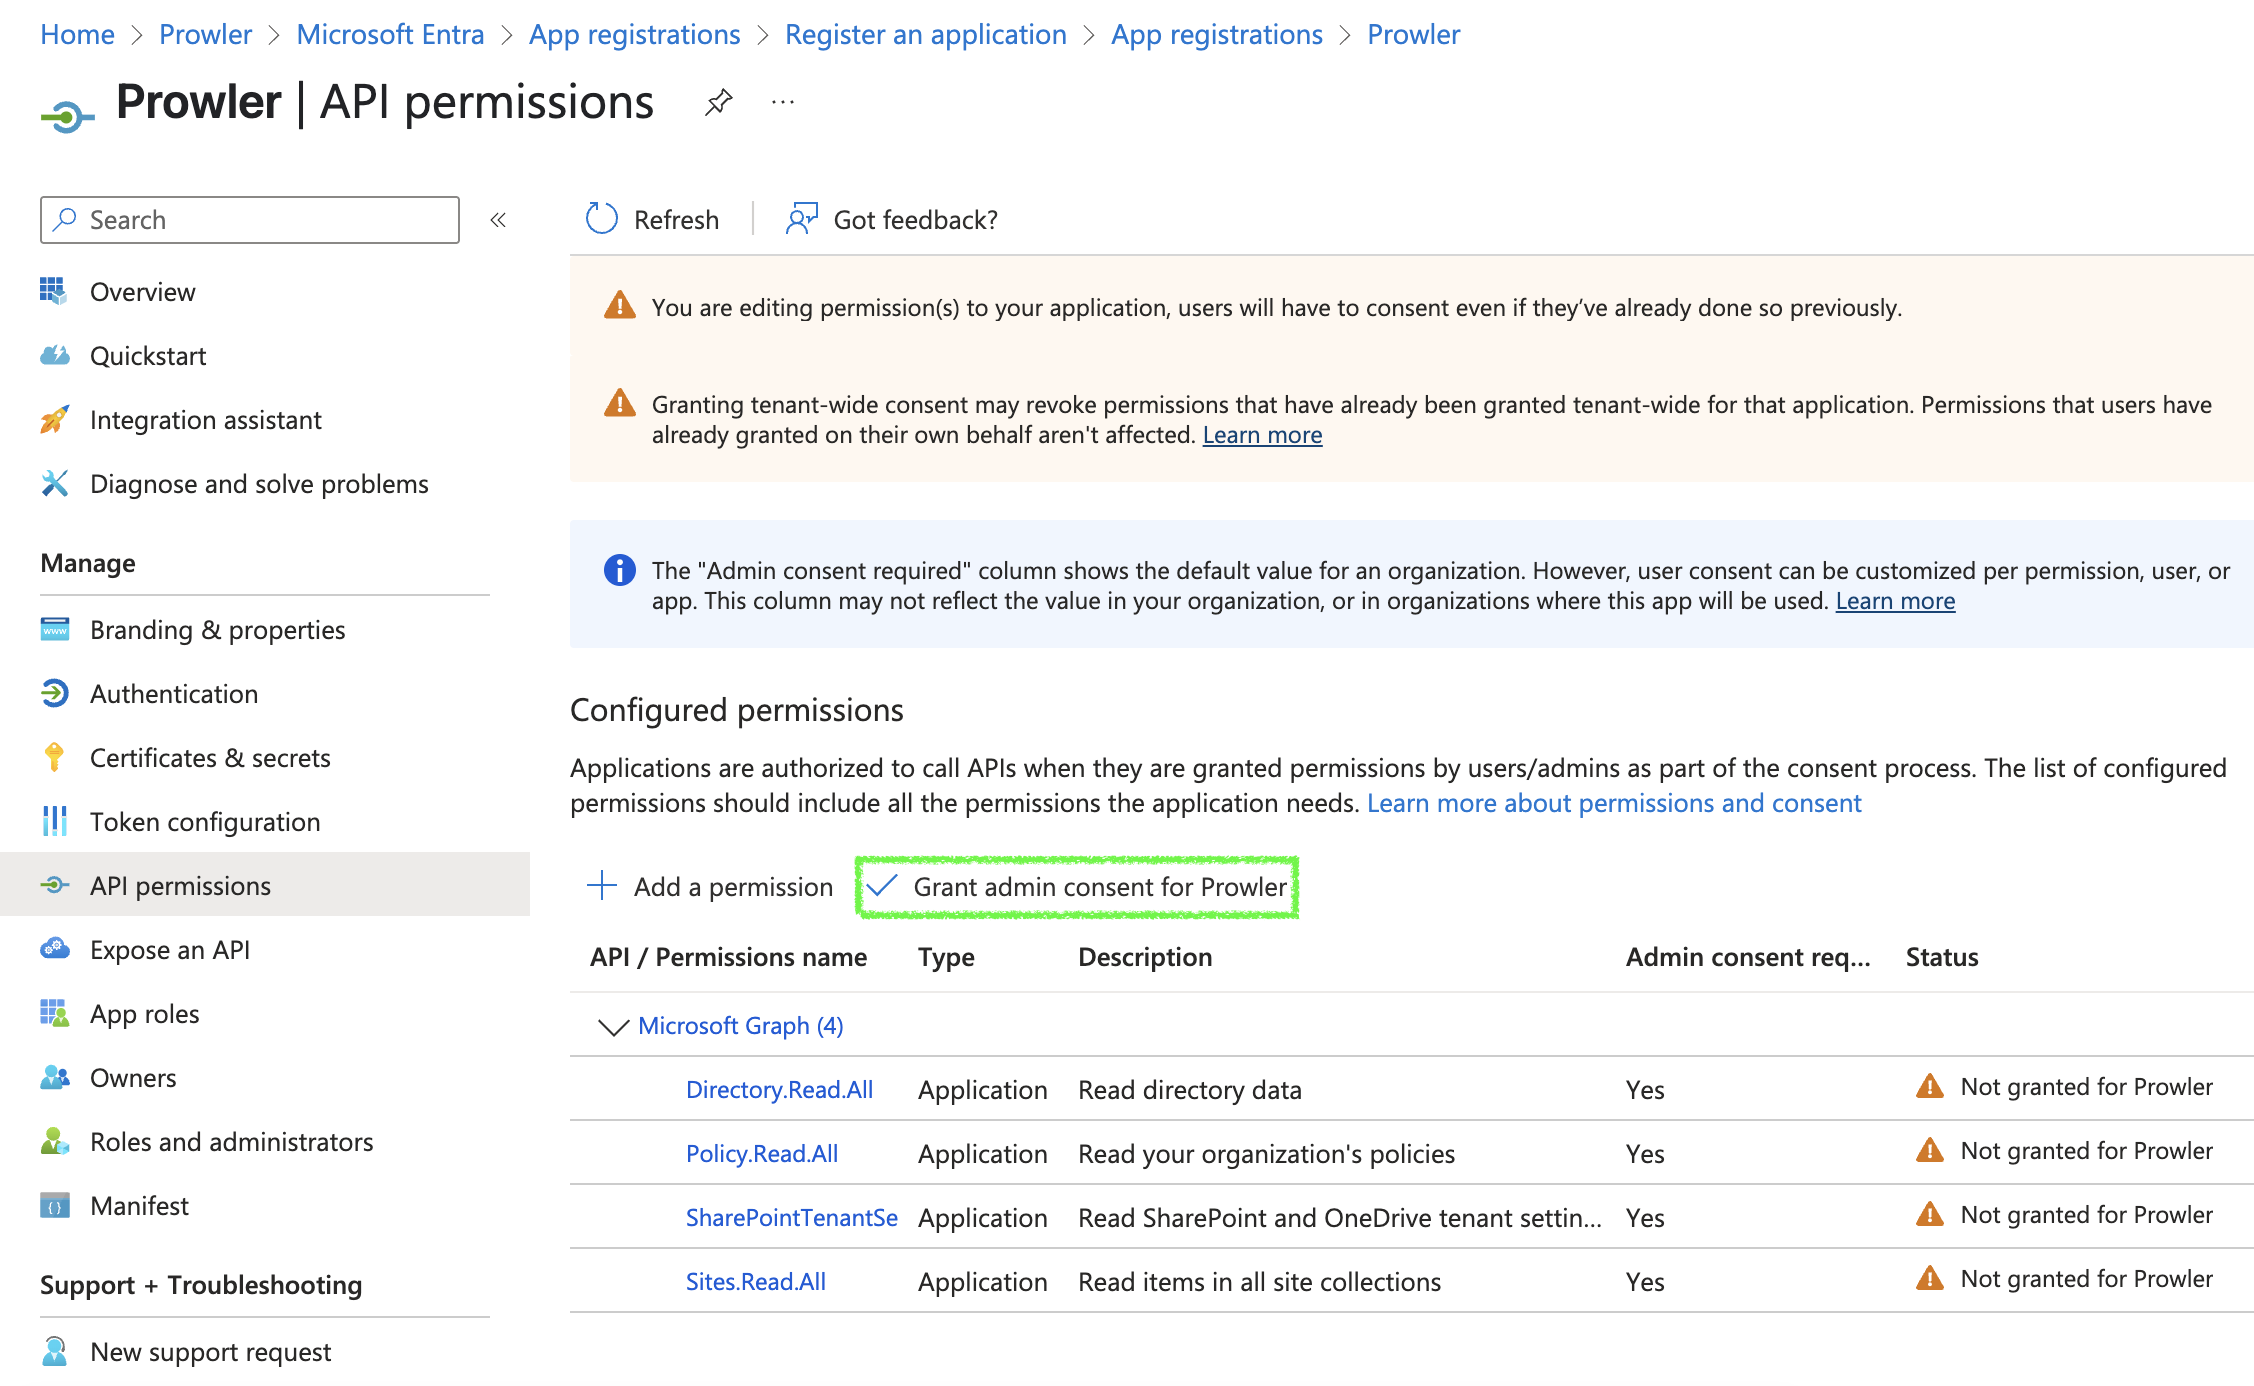Click warning icon on Directory.Read.All status
Screen dimensions: 2254x1386
(1929, 1087)
